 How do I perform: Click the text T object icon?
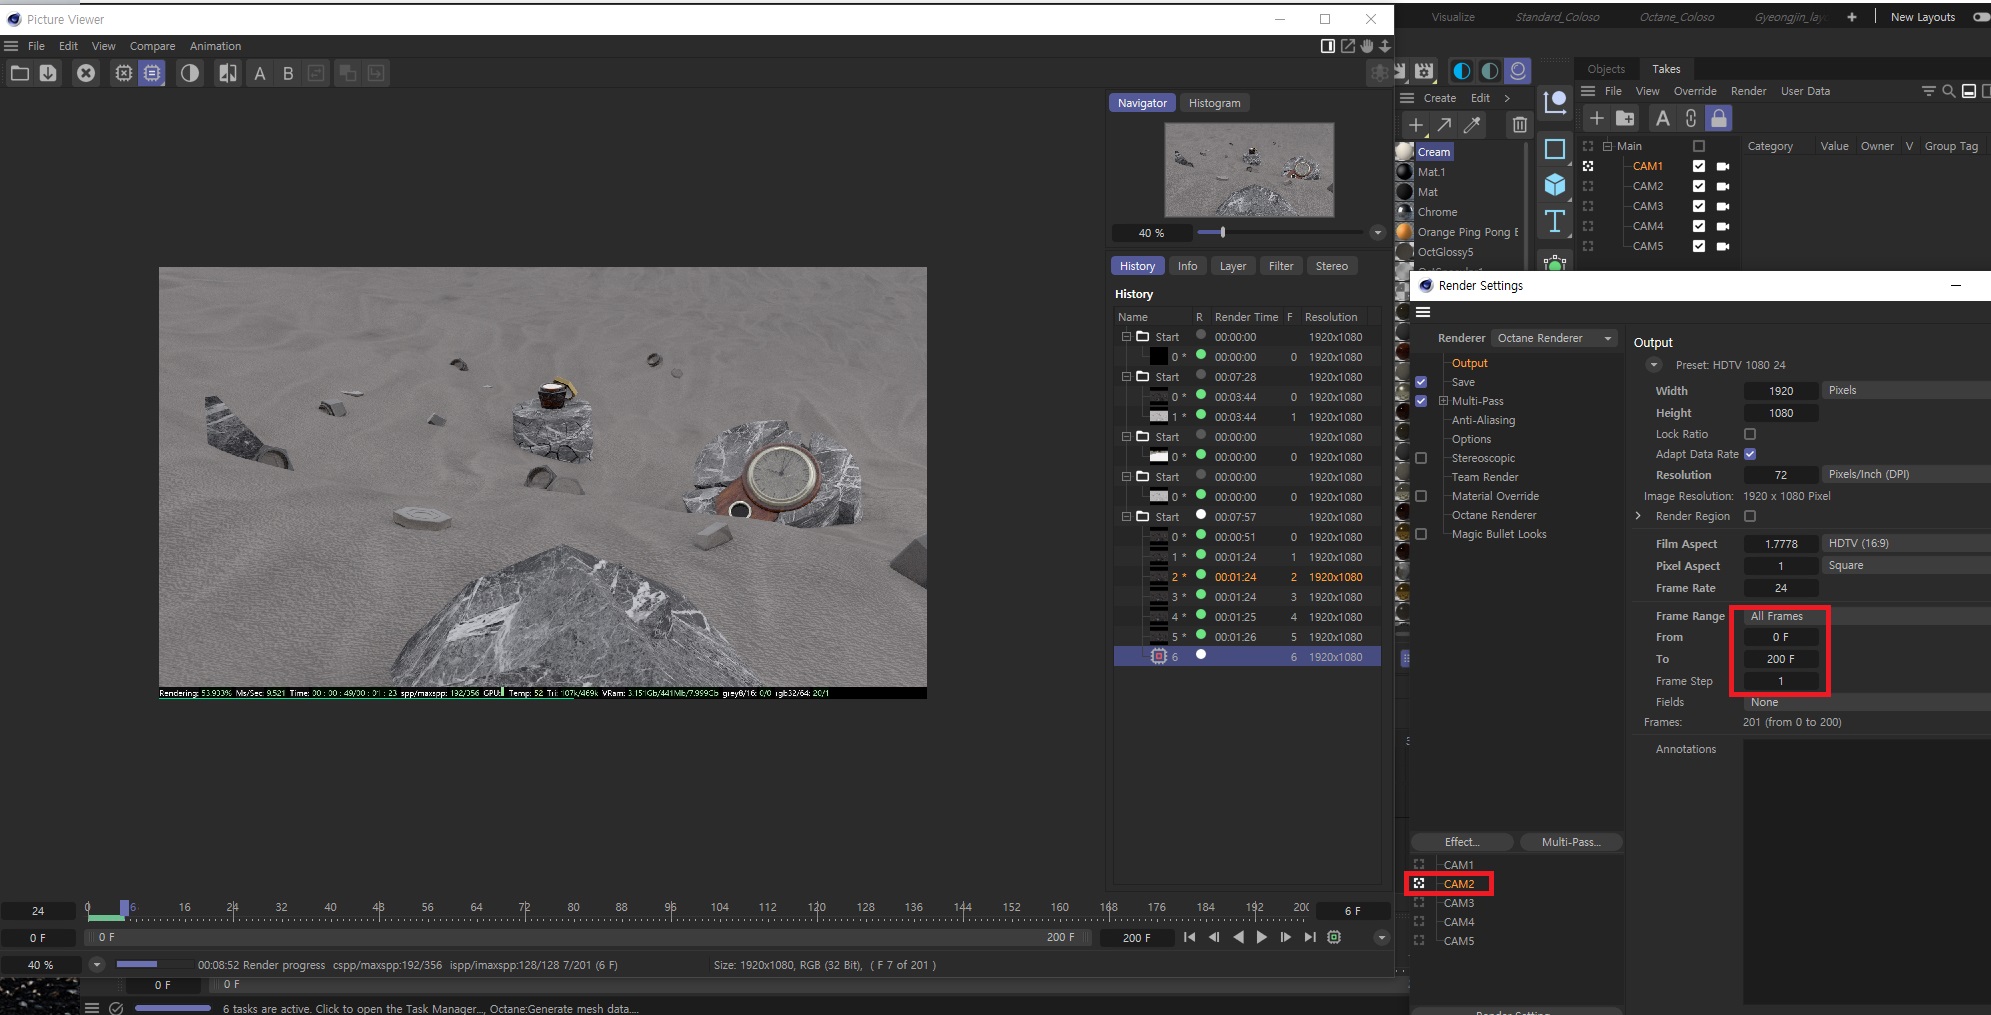pos(1555,221)
